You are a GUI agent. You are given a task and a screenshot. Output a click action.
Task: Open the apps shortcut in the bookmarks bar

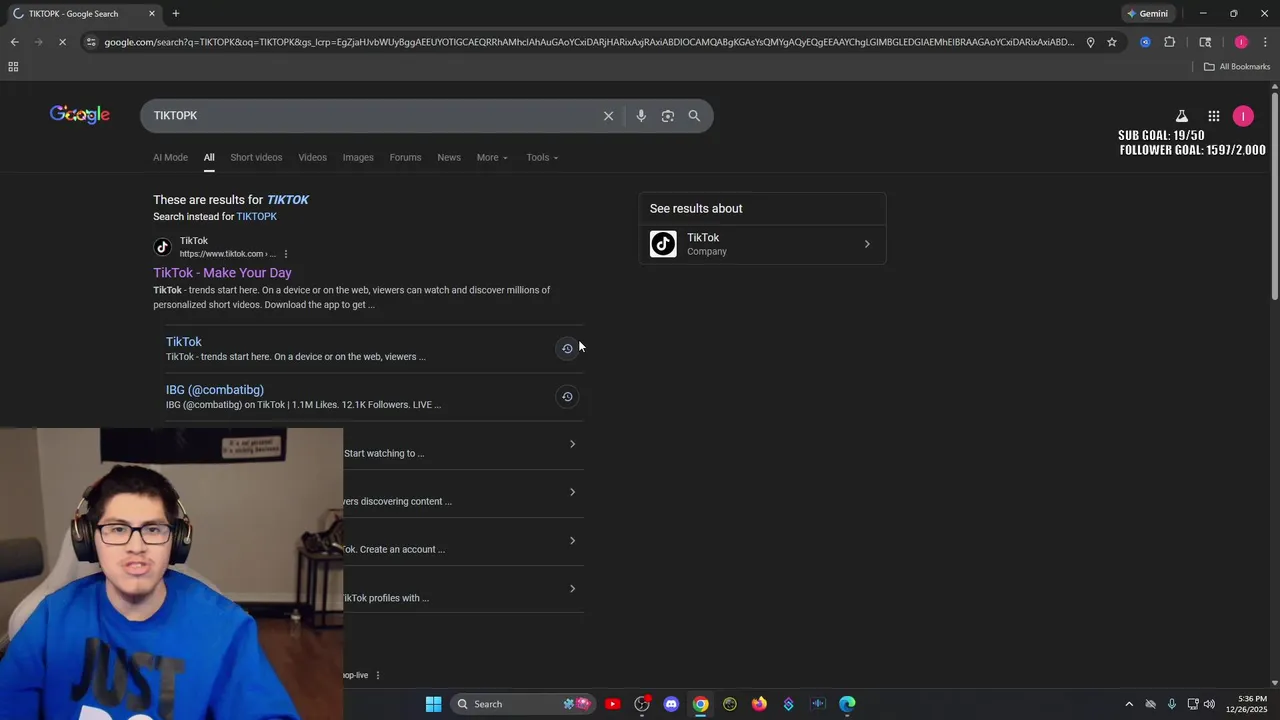coord(13,67)
